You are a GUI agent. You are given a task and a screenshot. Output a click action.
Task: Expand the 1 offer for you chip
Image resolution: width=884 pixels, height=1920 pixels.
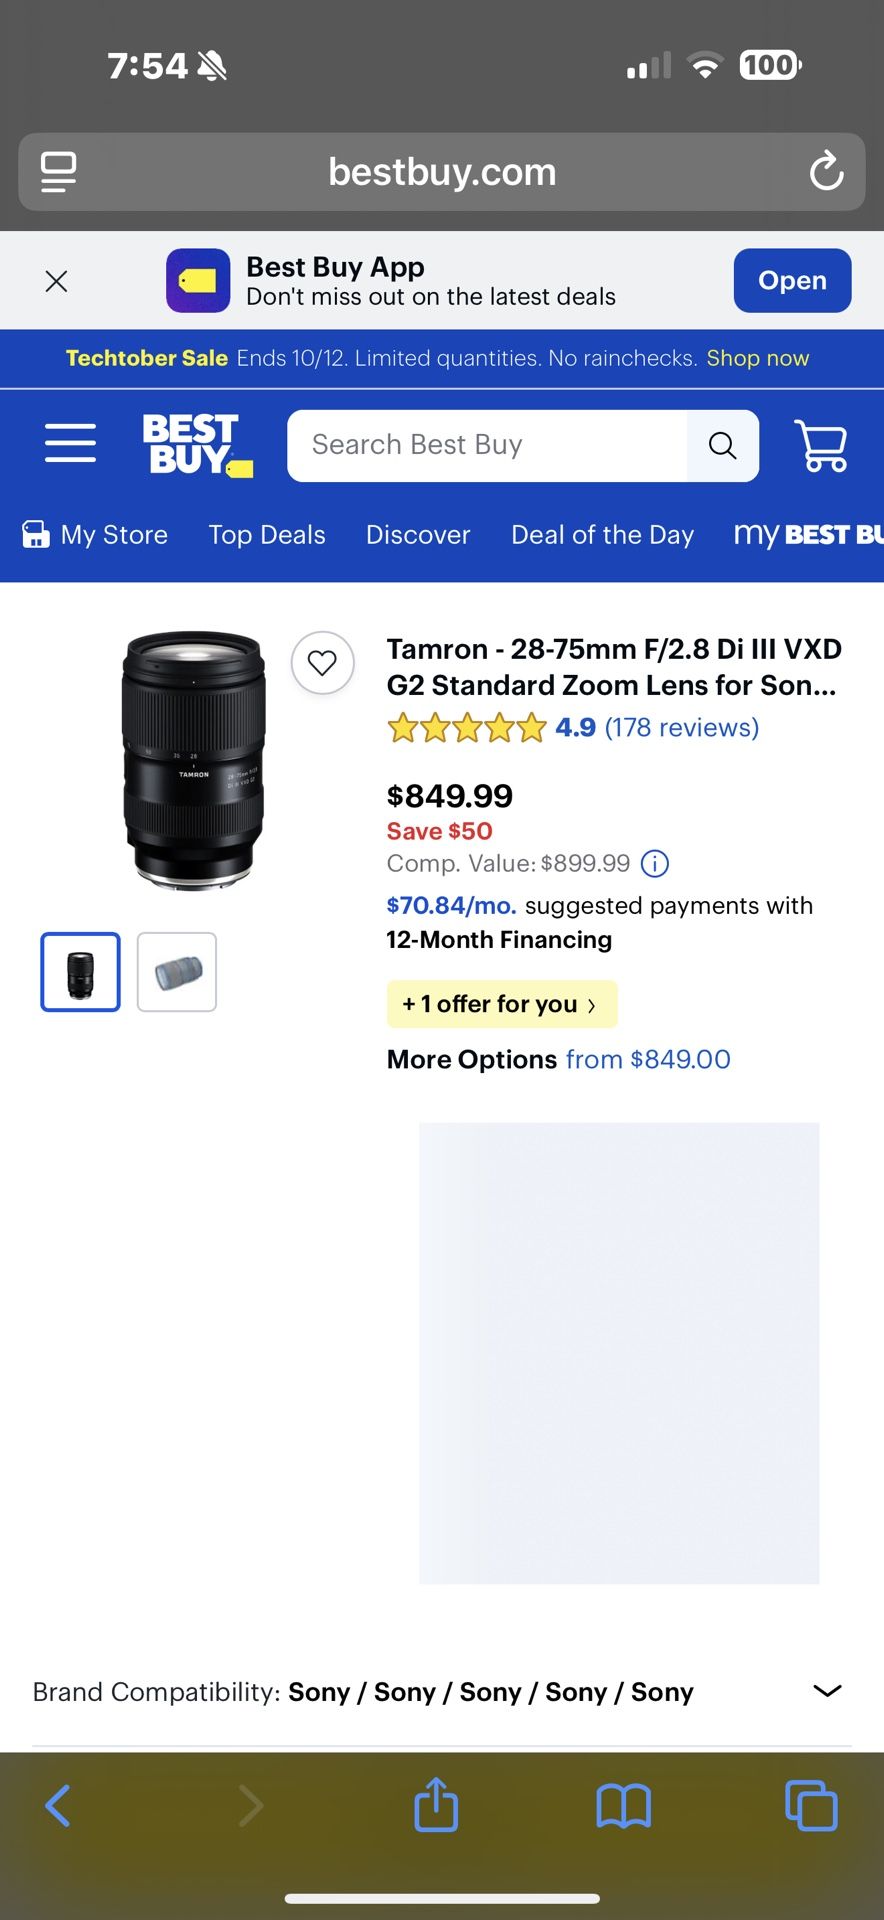tap(501, 1004)
